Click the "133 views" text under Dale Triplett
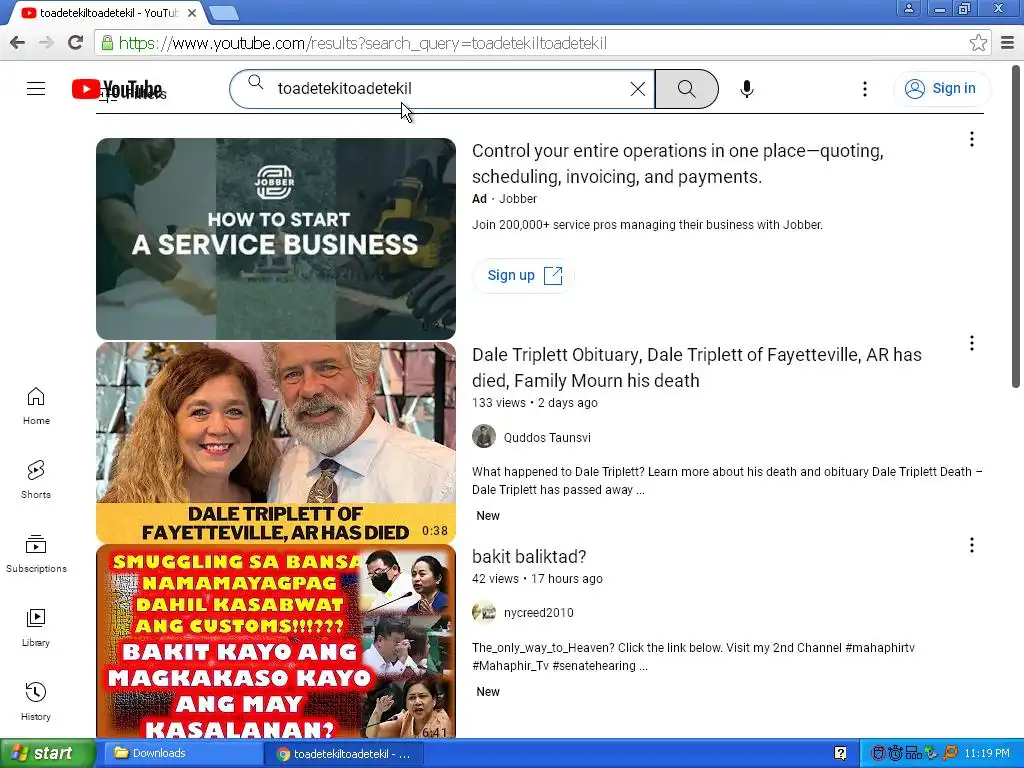The width and height of the screenshot is (1024, 768). (498, 403)
